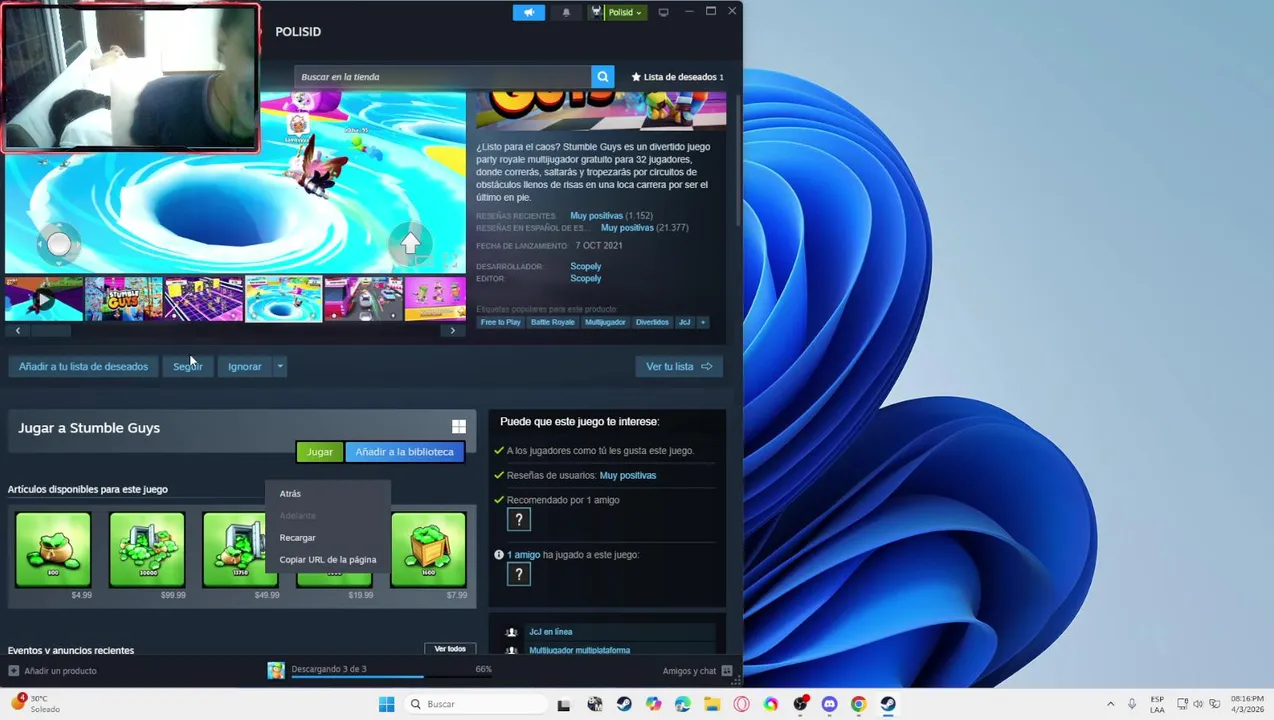Select the Stumble Guys logo thumbnail

(x=123, y=299)
